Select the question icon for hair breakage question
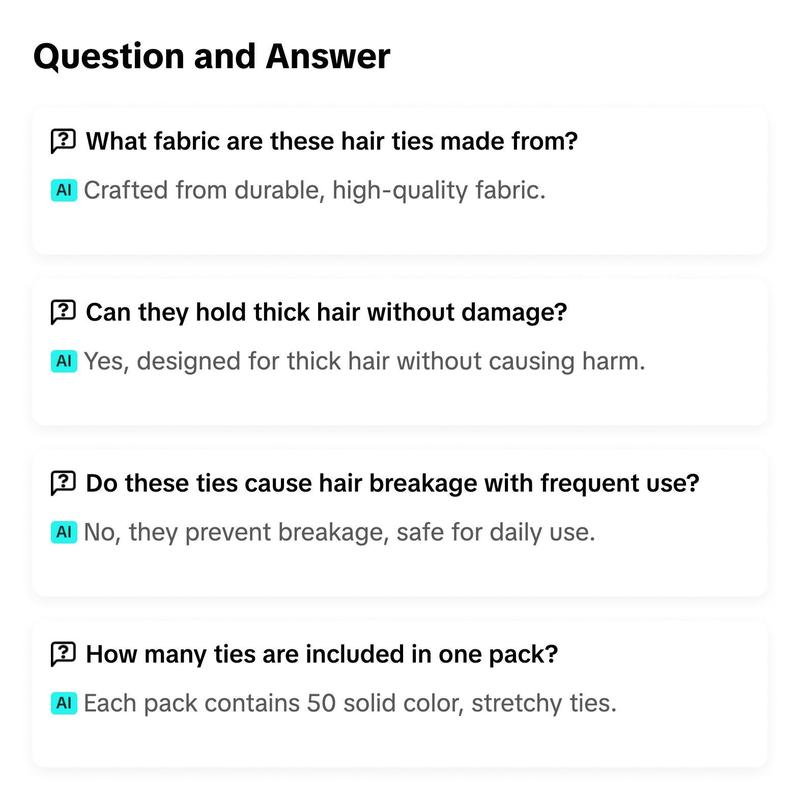The width and height of the screenshot is (800, 800). click(63, 483)
